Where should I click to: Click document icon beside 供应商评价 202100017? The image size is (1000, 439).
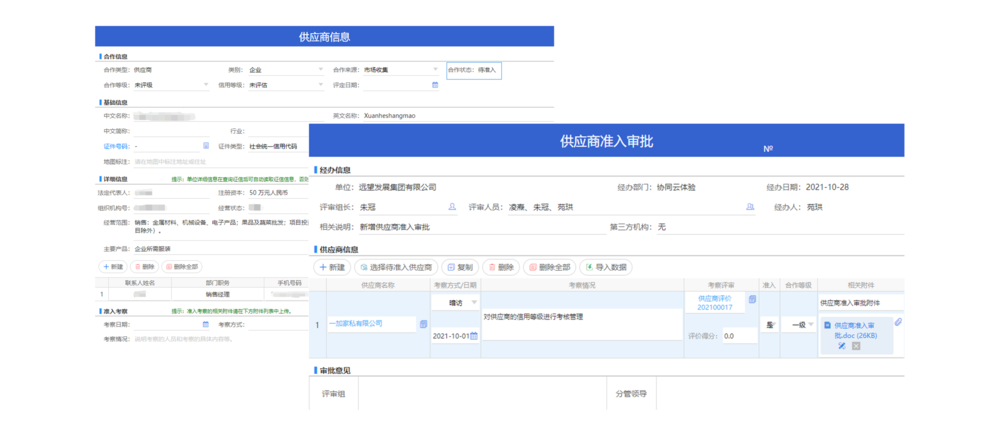[x=752, y=299]
